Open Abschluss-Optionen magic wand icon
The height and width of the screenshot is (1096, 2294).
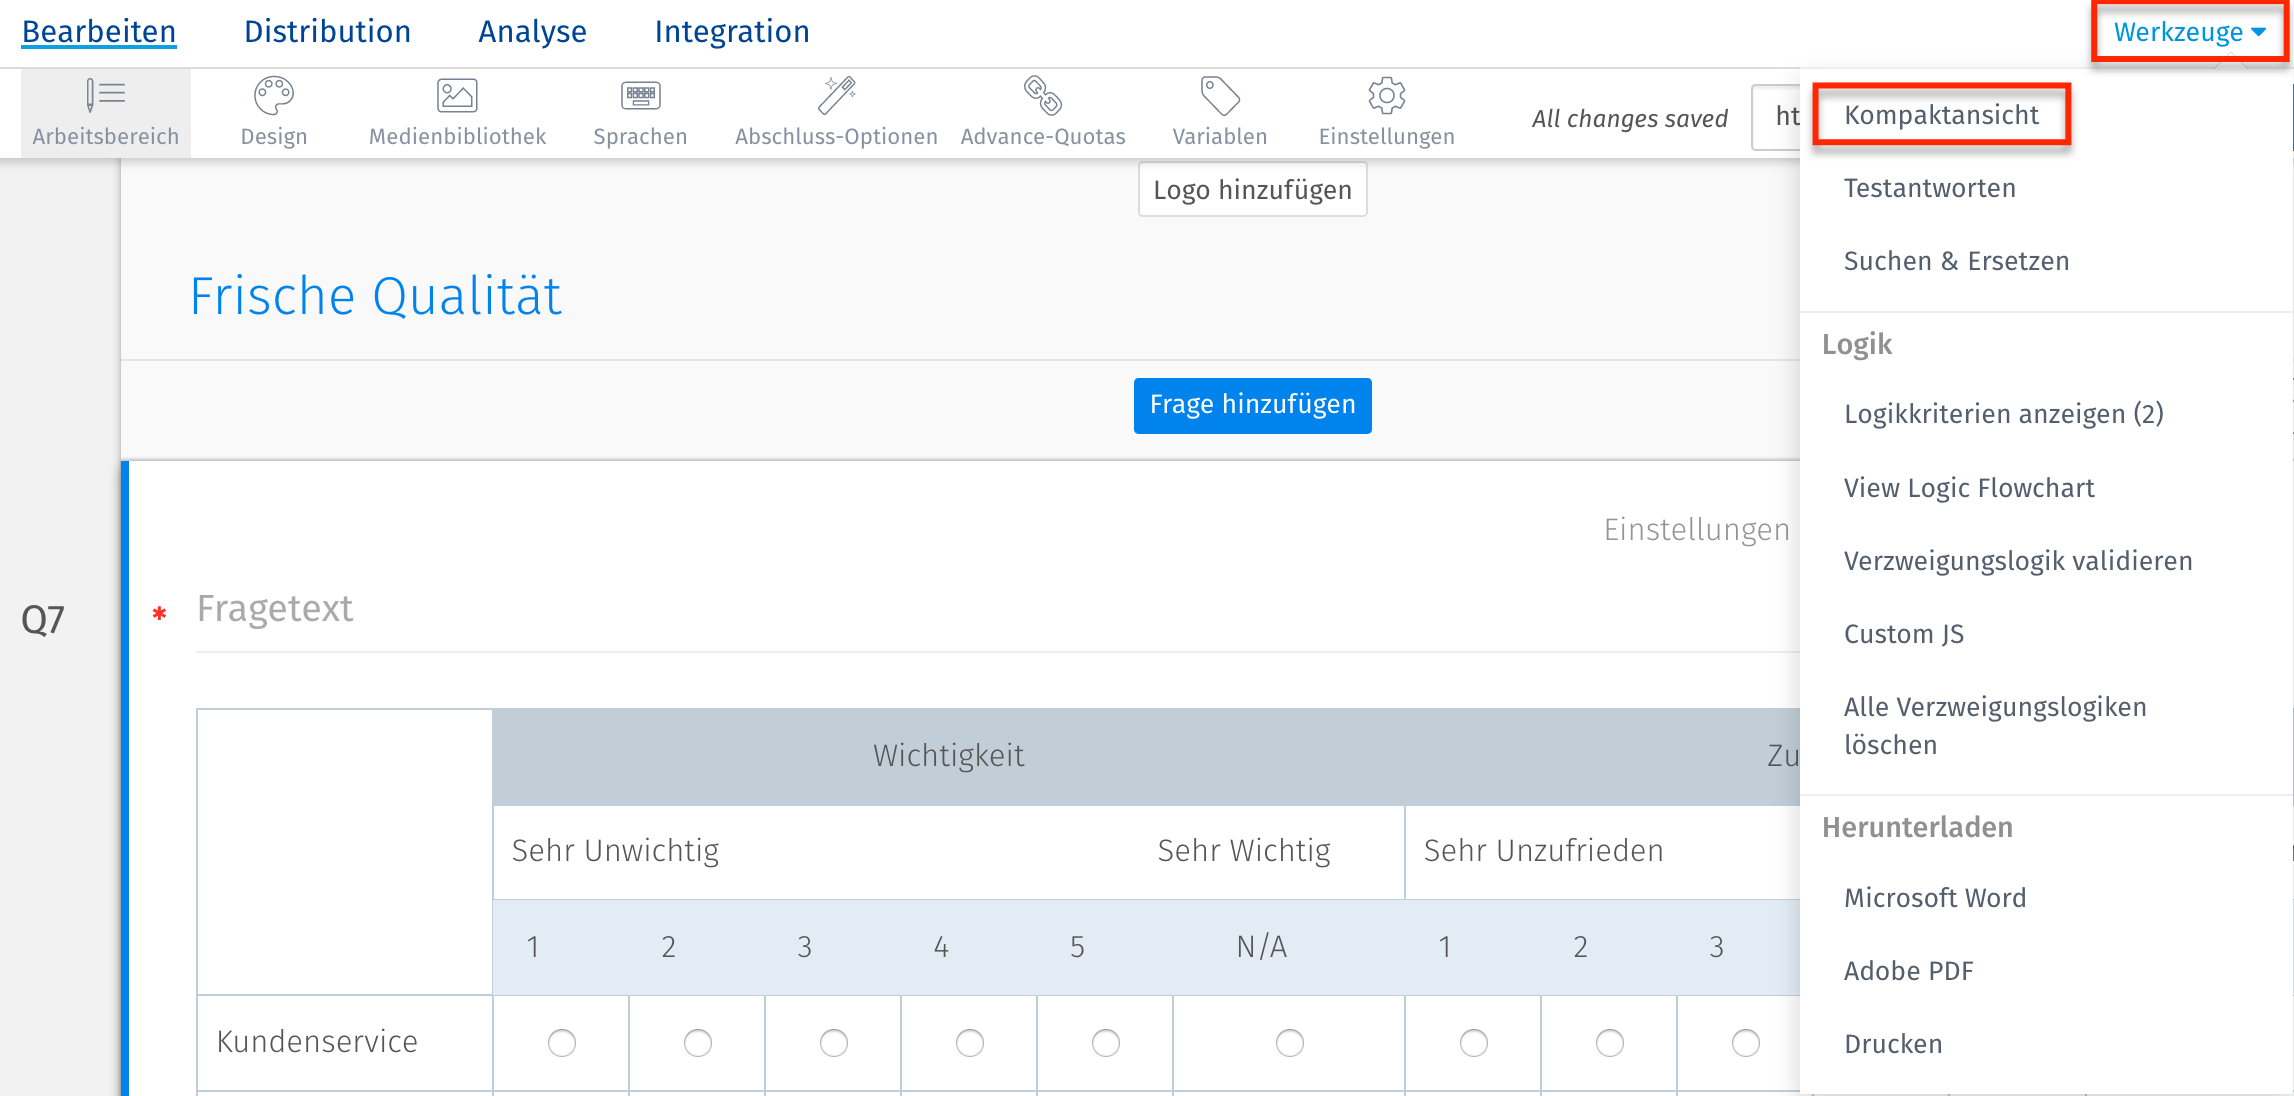[836, 96]
